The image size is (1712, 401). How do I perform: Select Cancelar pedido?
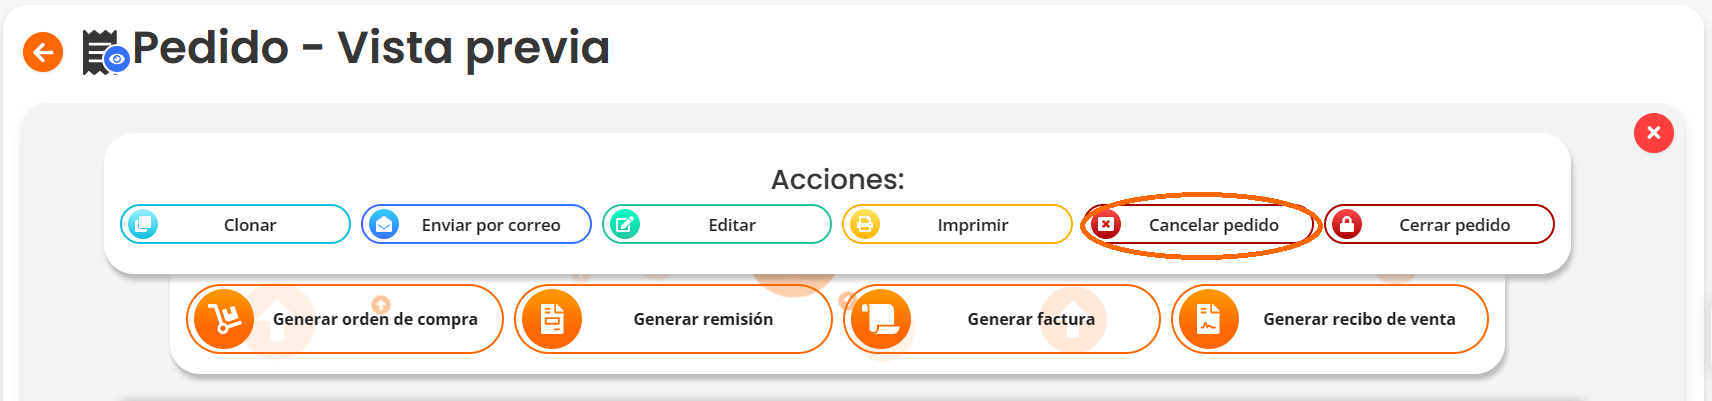pos(1213,225)
